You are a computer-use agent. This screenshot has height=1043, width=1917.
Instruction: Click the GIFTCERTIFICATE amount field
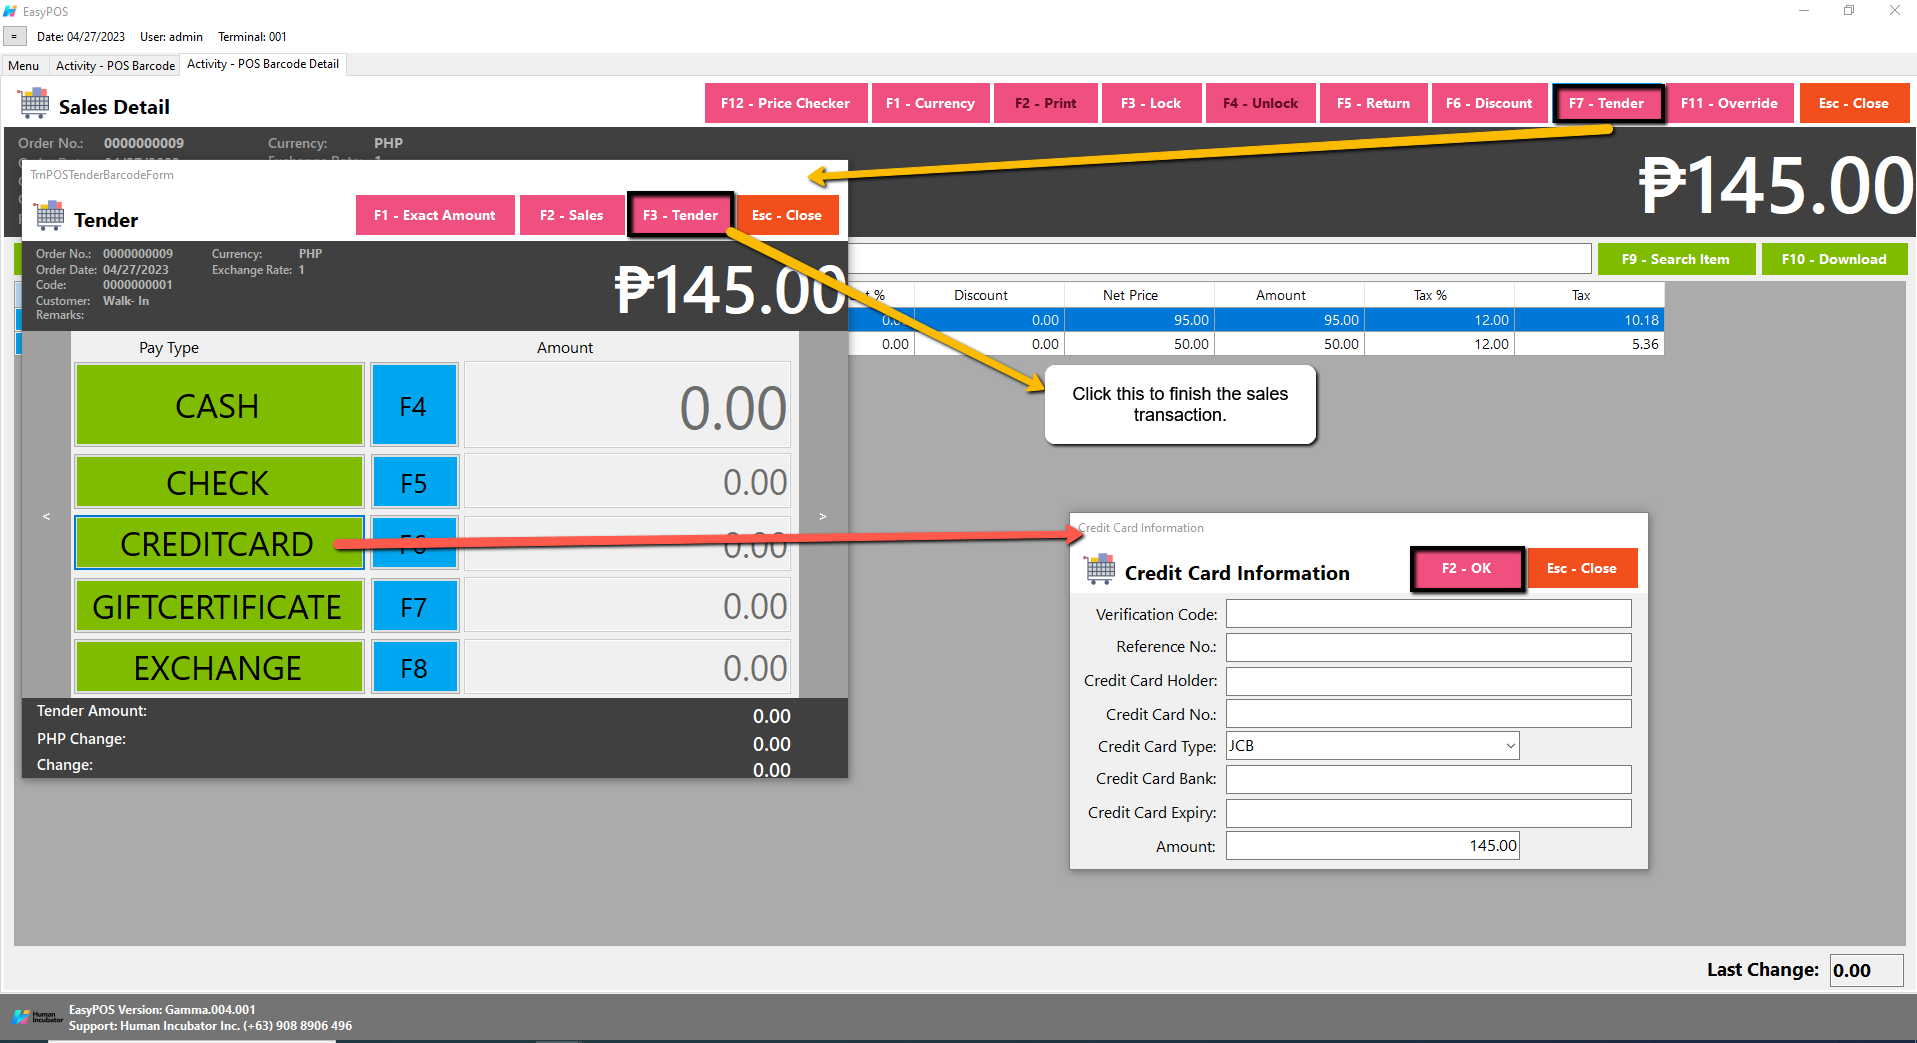[x=627, y=606]
